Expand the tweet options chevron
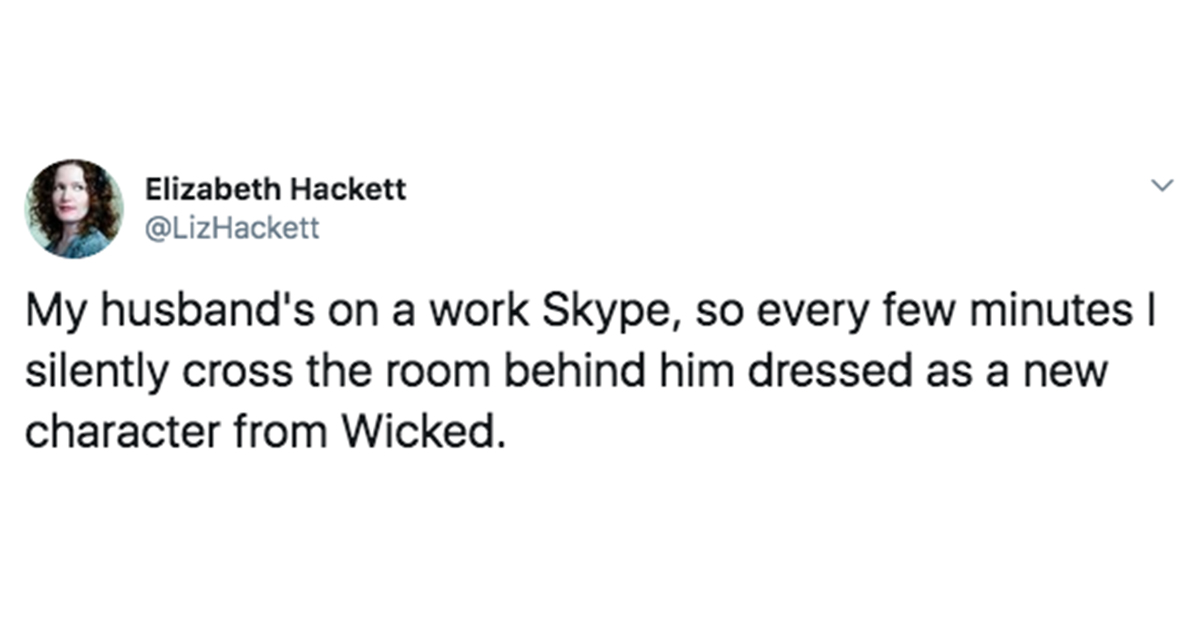The width and height of the screenshot is (1200, 628). pyautogui.click(x=1161, y=186)
